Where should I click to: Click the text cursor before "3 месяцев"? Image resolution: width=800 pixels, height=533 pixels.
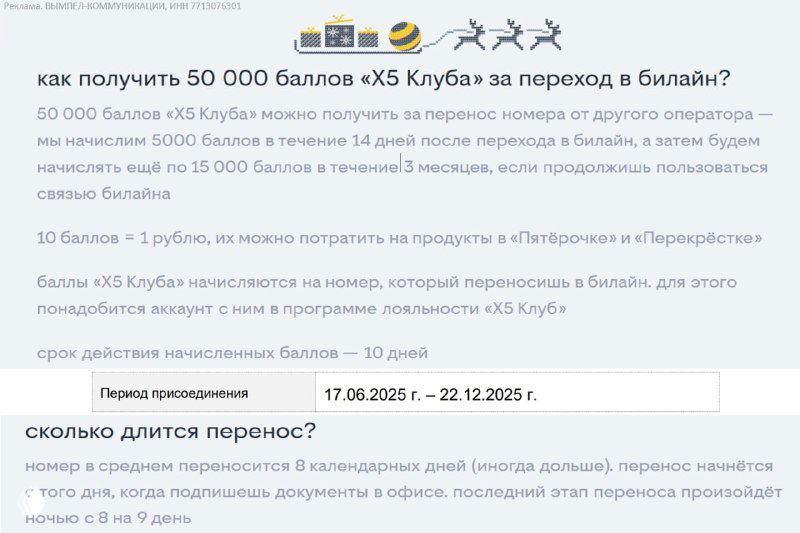click(401, 166)
